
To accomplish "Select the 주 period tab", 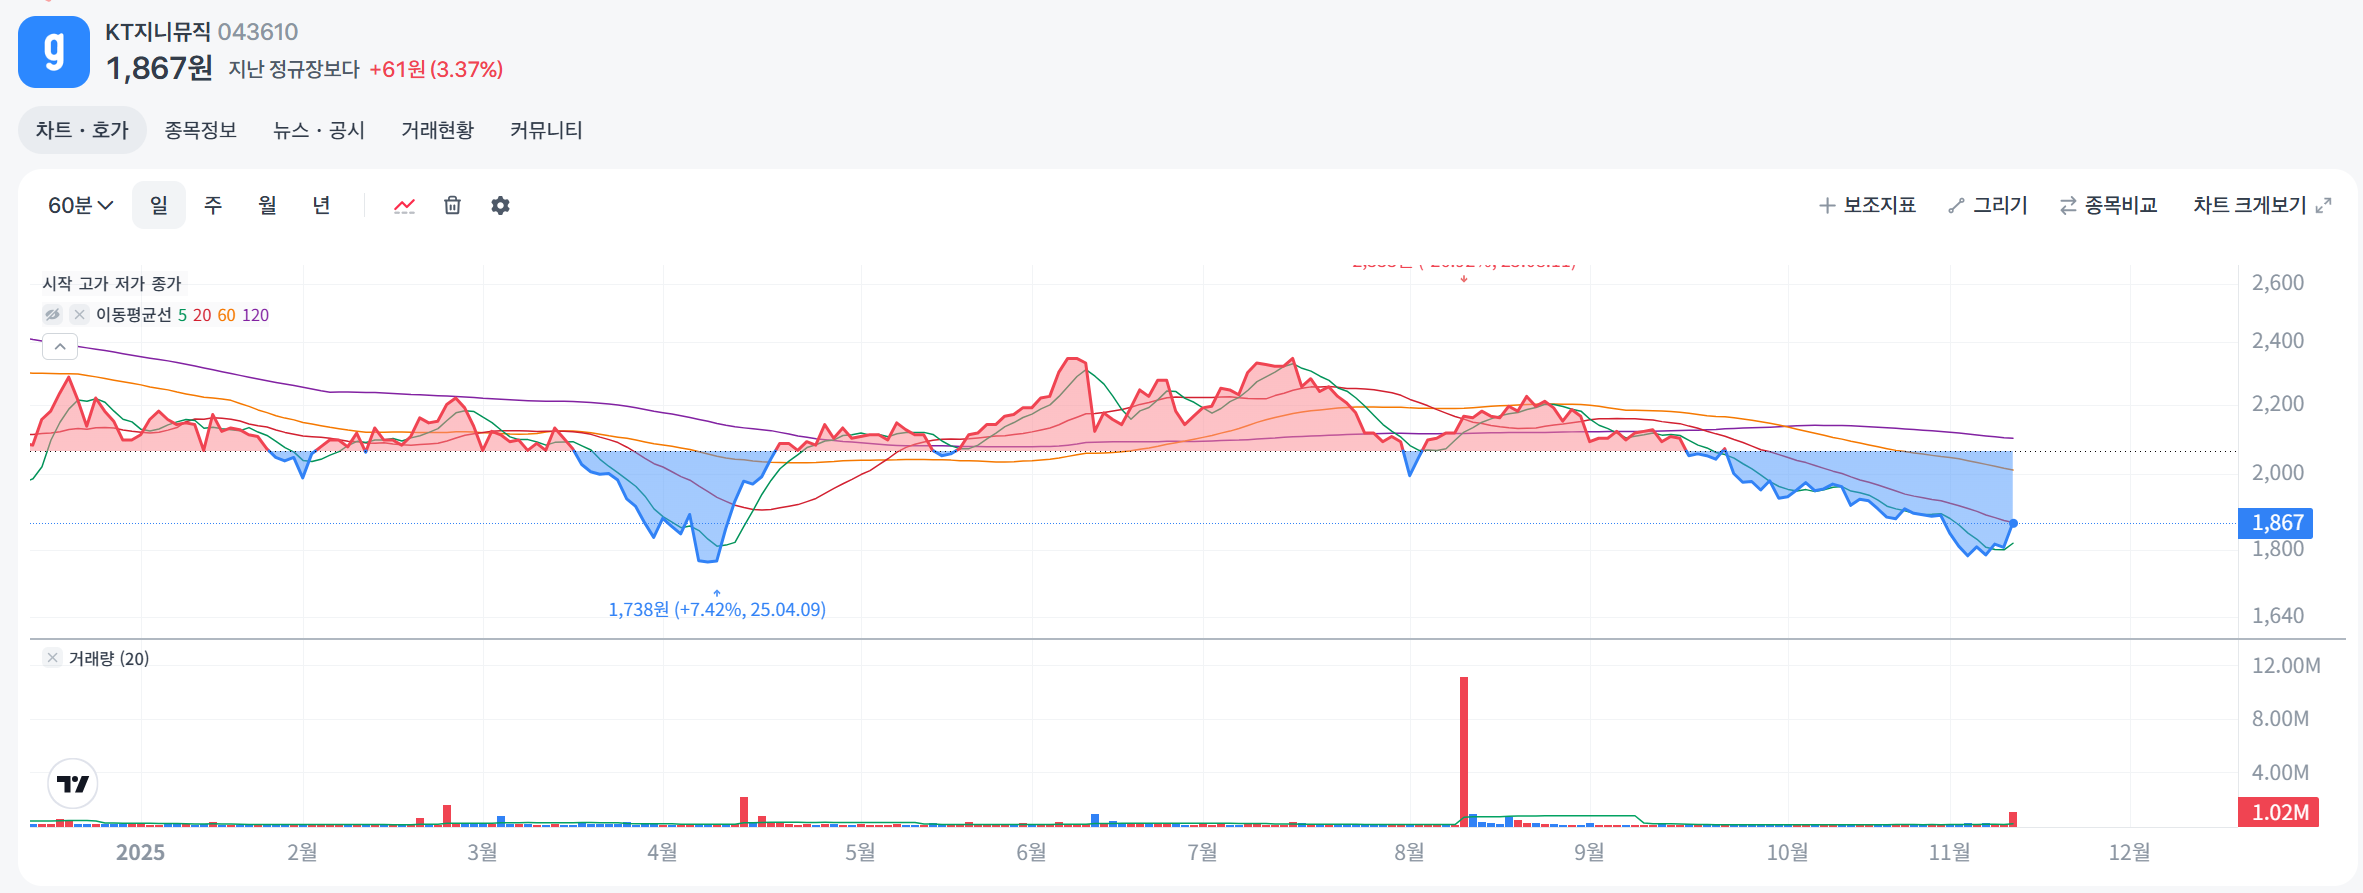I will pyautogui.click(x=213, y=205).
